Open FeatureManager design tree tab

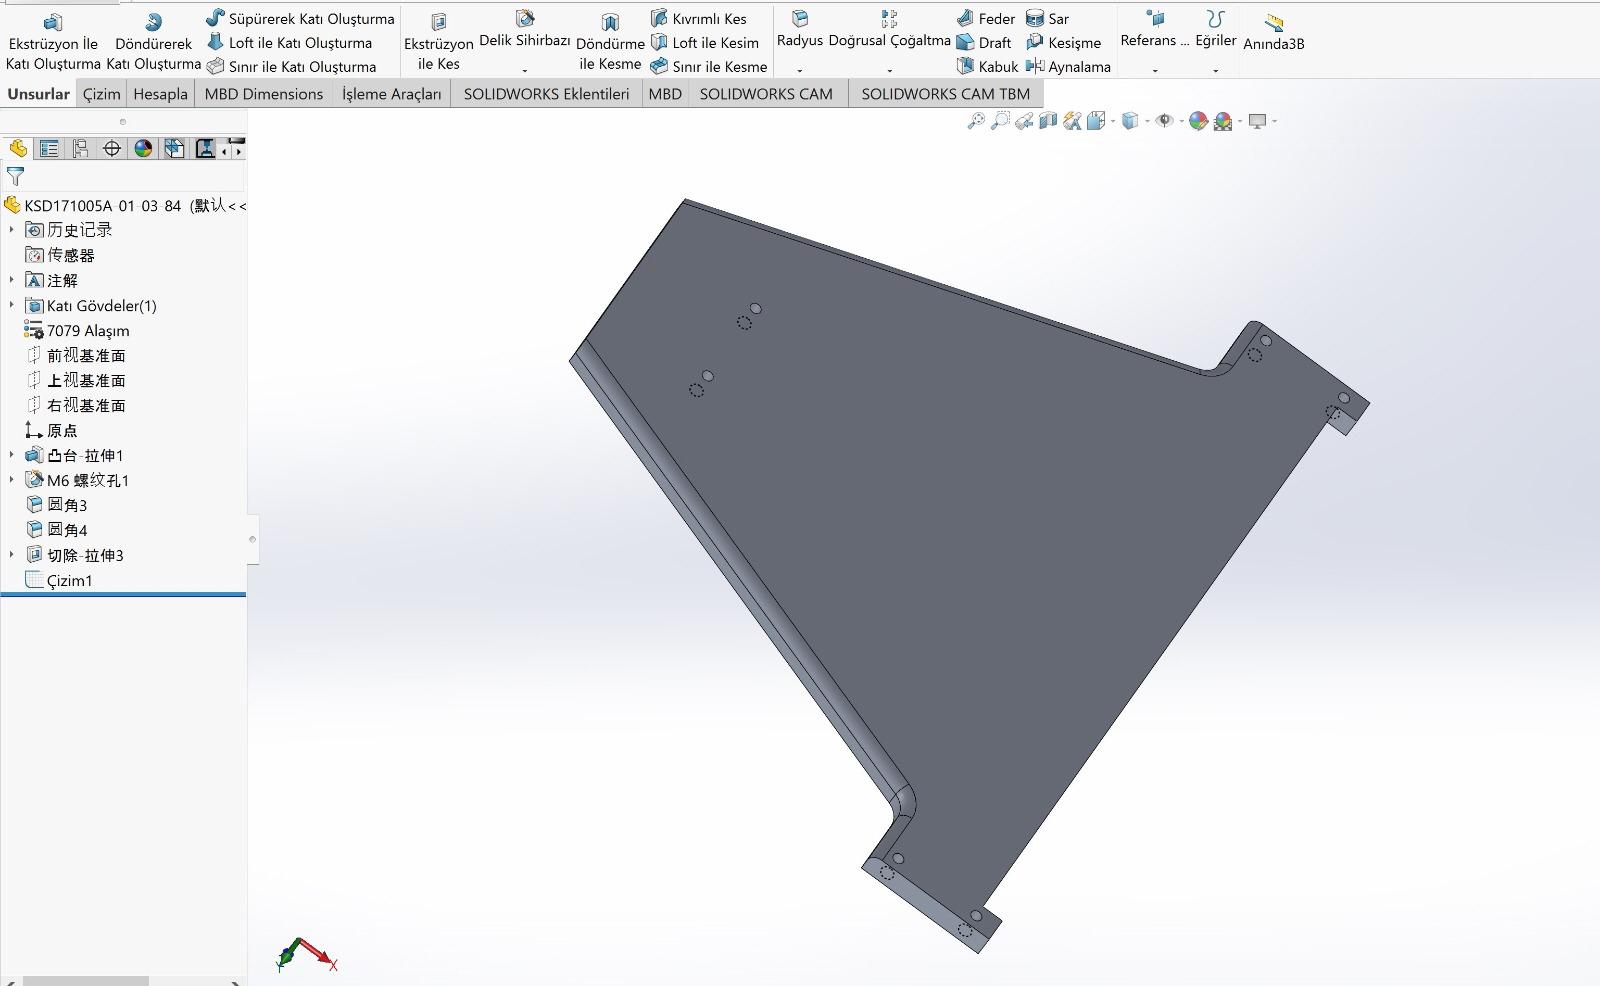(x=18, y=148)
